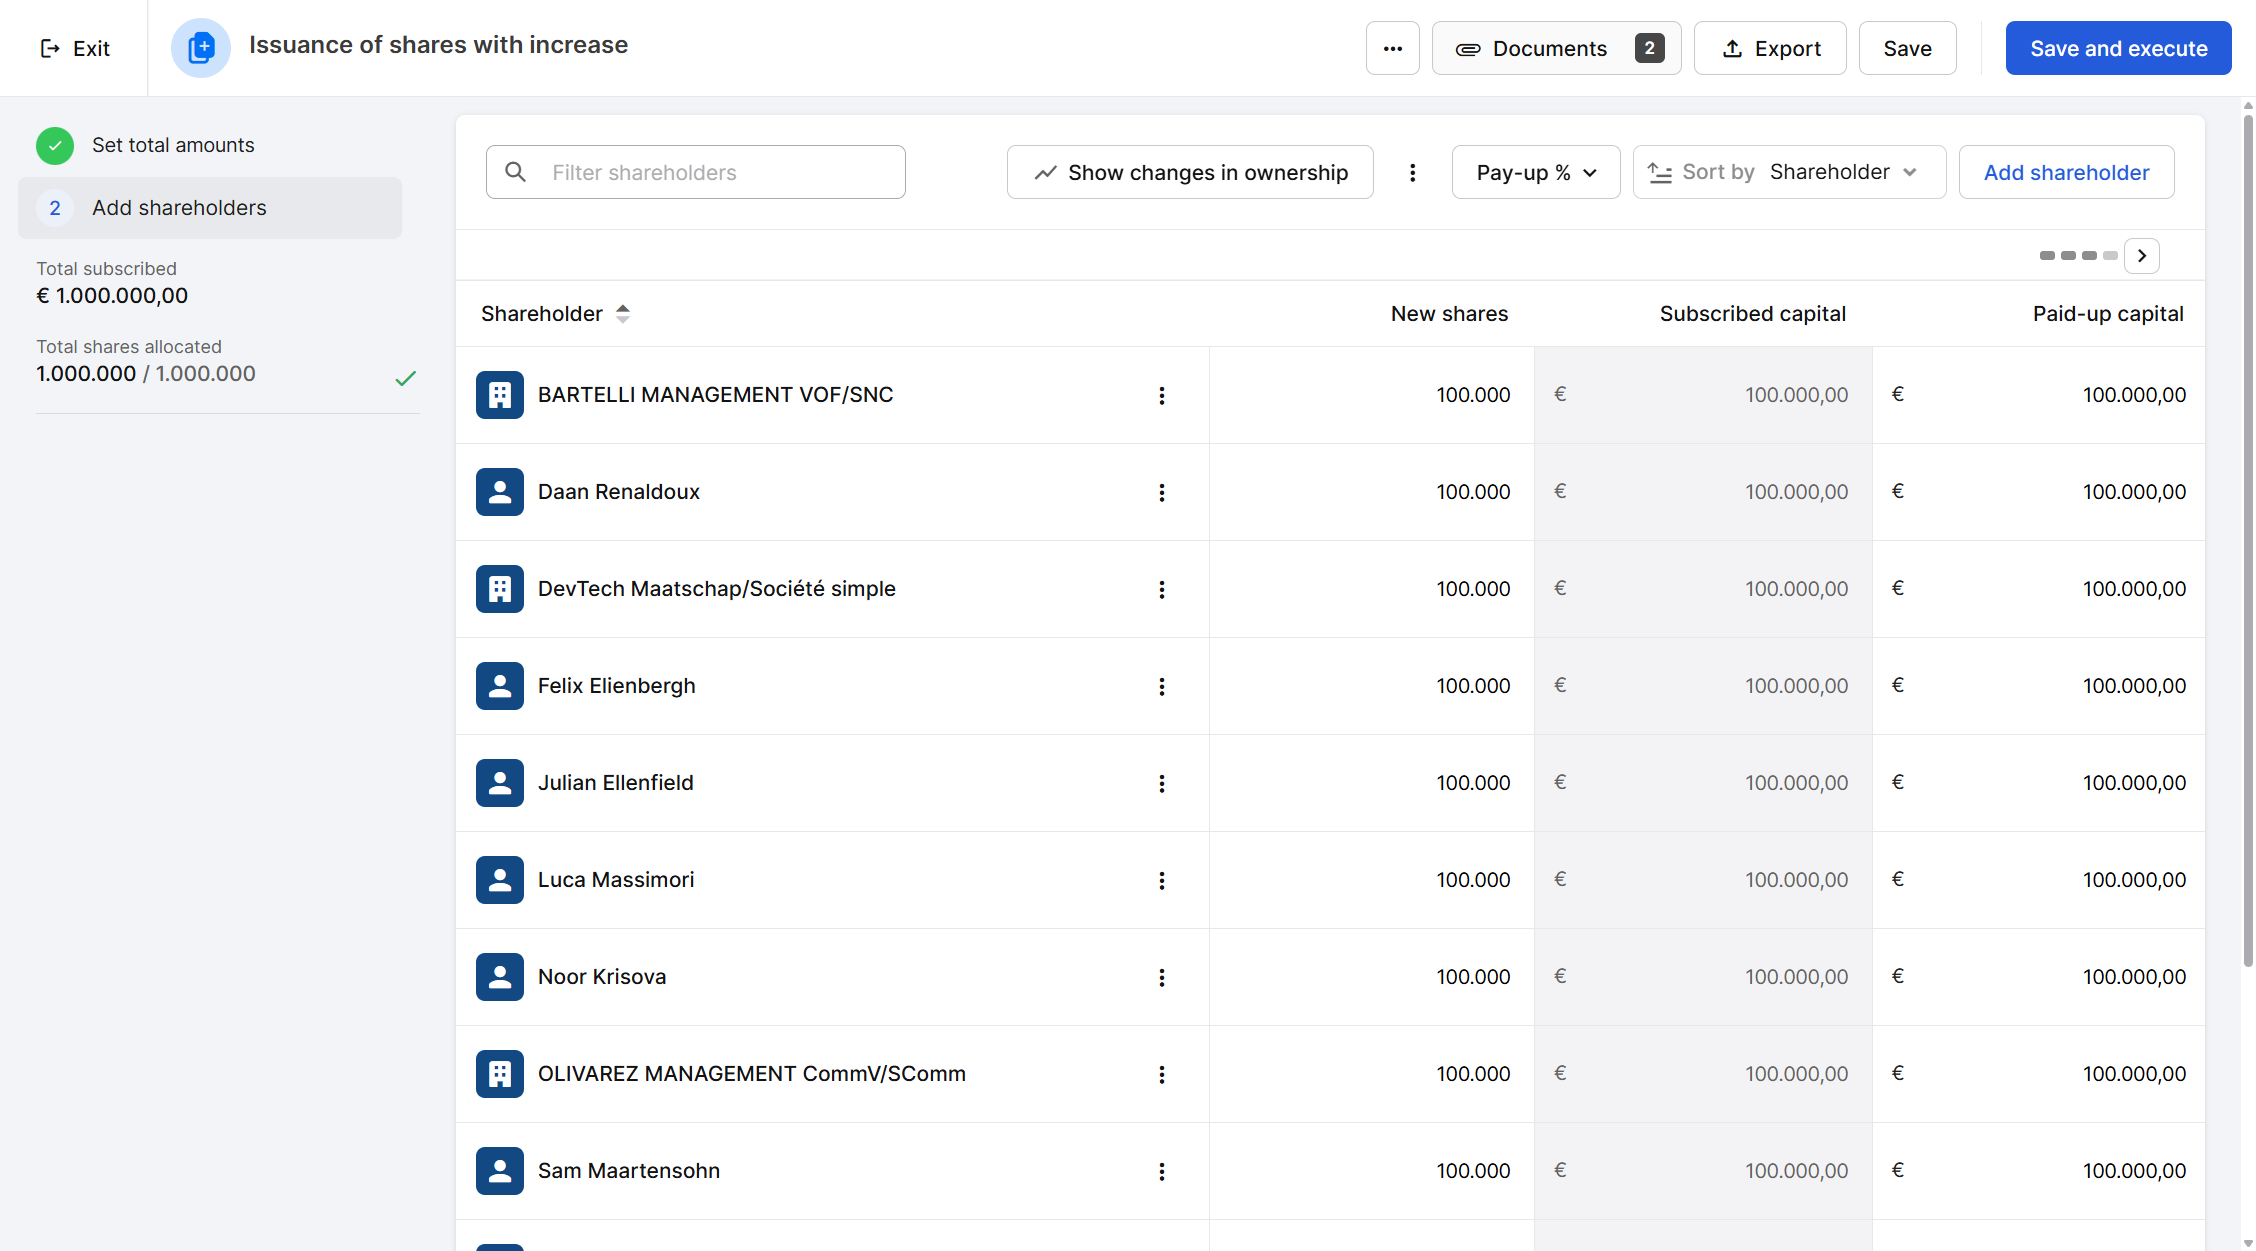Toggle Show changes in ownership

(x=1189, y=172)
